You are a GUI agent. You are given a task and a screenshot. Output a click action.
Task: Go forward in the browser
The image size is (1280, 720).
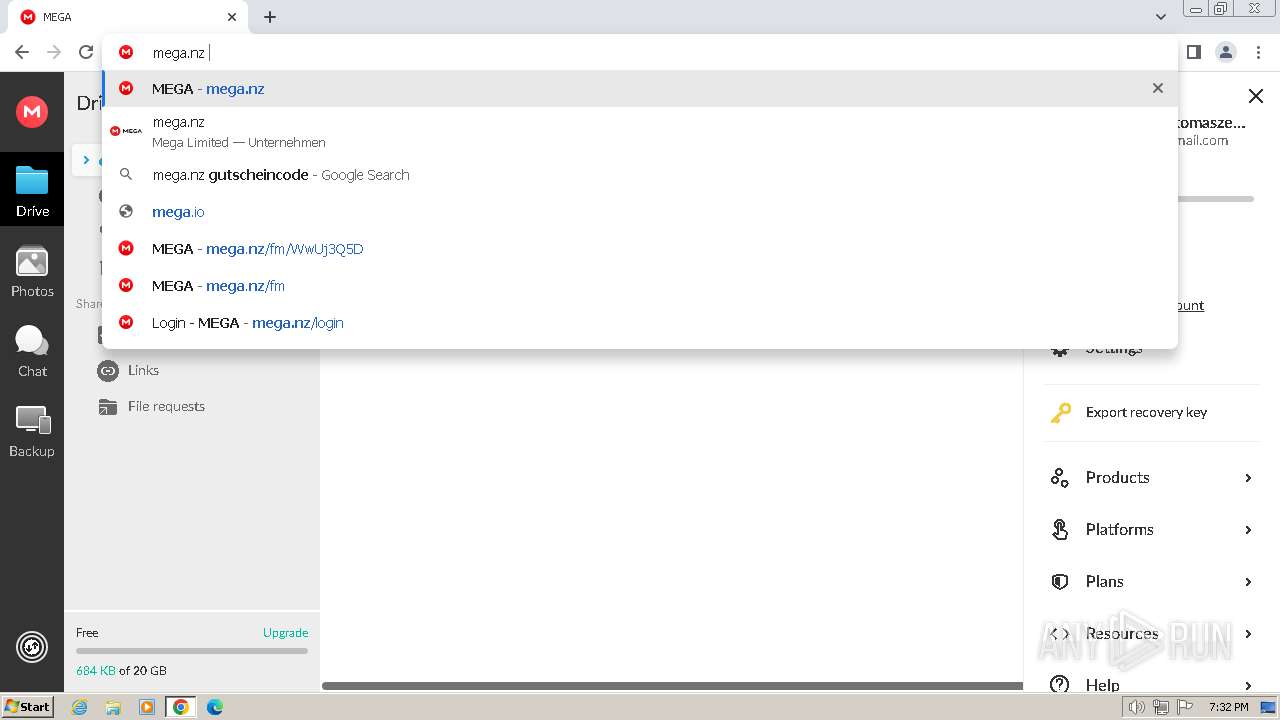pyautogui.click(x=54, y=52)
